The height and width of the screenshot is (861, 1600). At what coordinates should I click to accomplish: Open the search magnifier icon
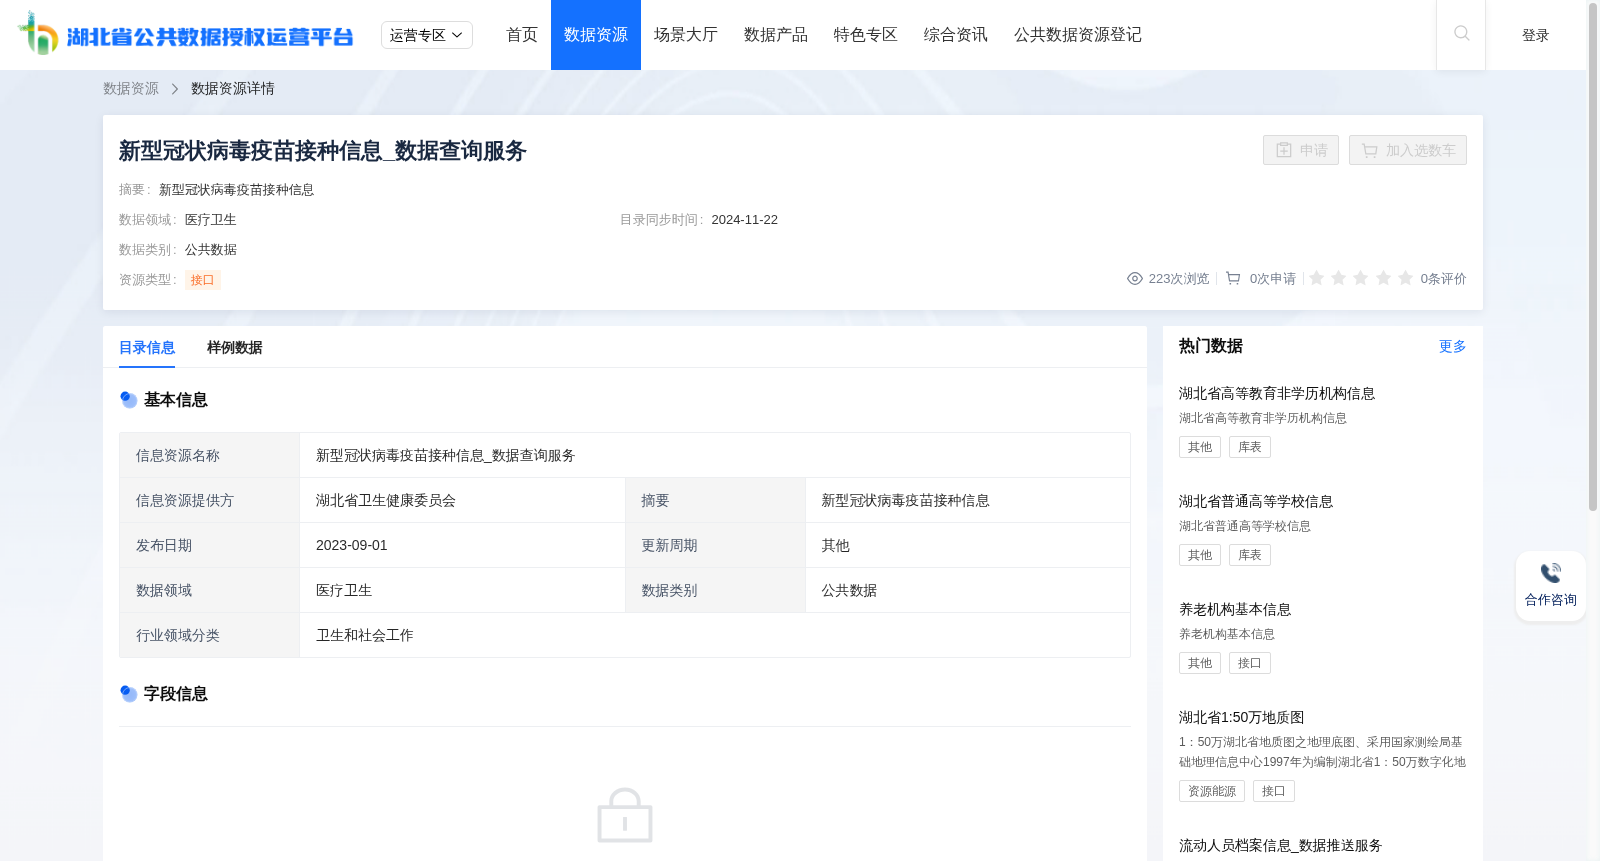pyautogui.click(x=1461, y=34)
